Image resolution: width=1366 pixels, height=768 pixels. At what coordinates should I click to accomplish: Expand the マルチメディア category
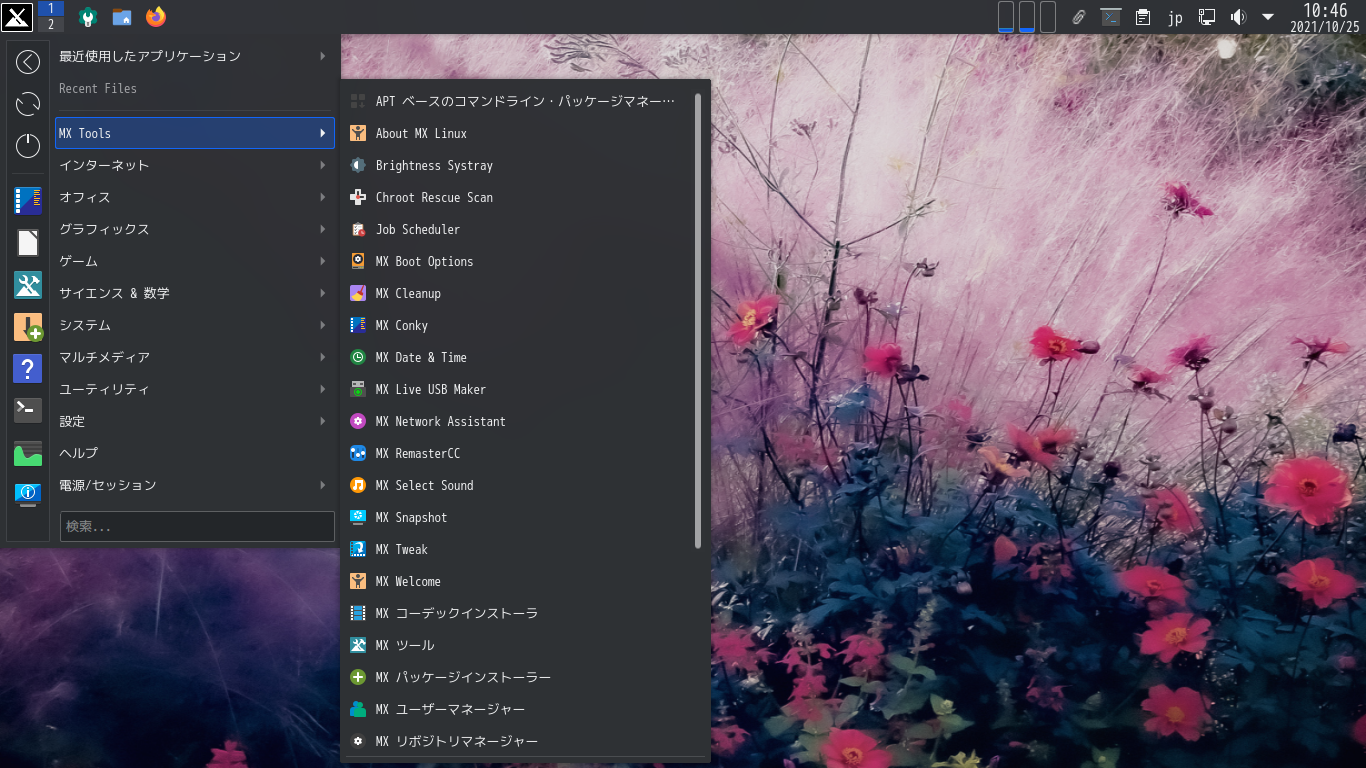click(195, 357)
